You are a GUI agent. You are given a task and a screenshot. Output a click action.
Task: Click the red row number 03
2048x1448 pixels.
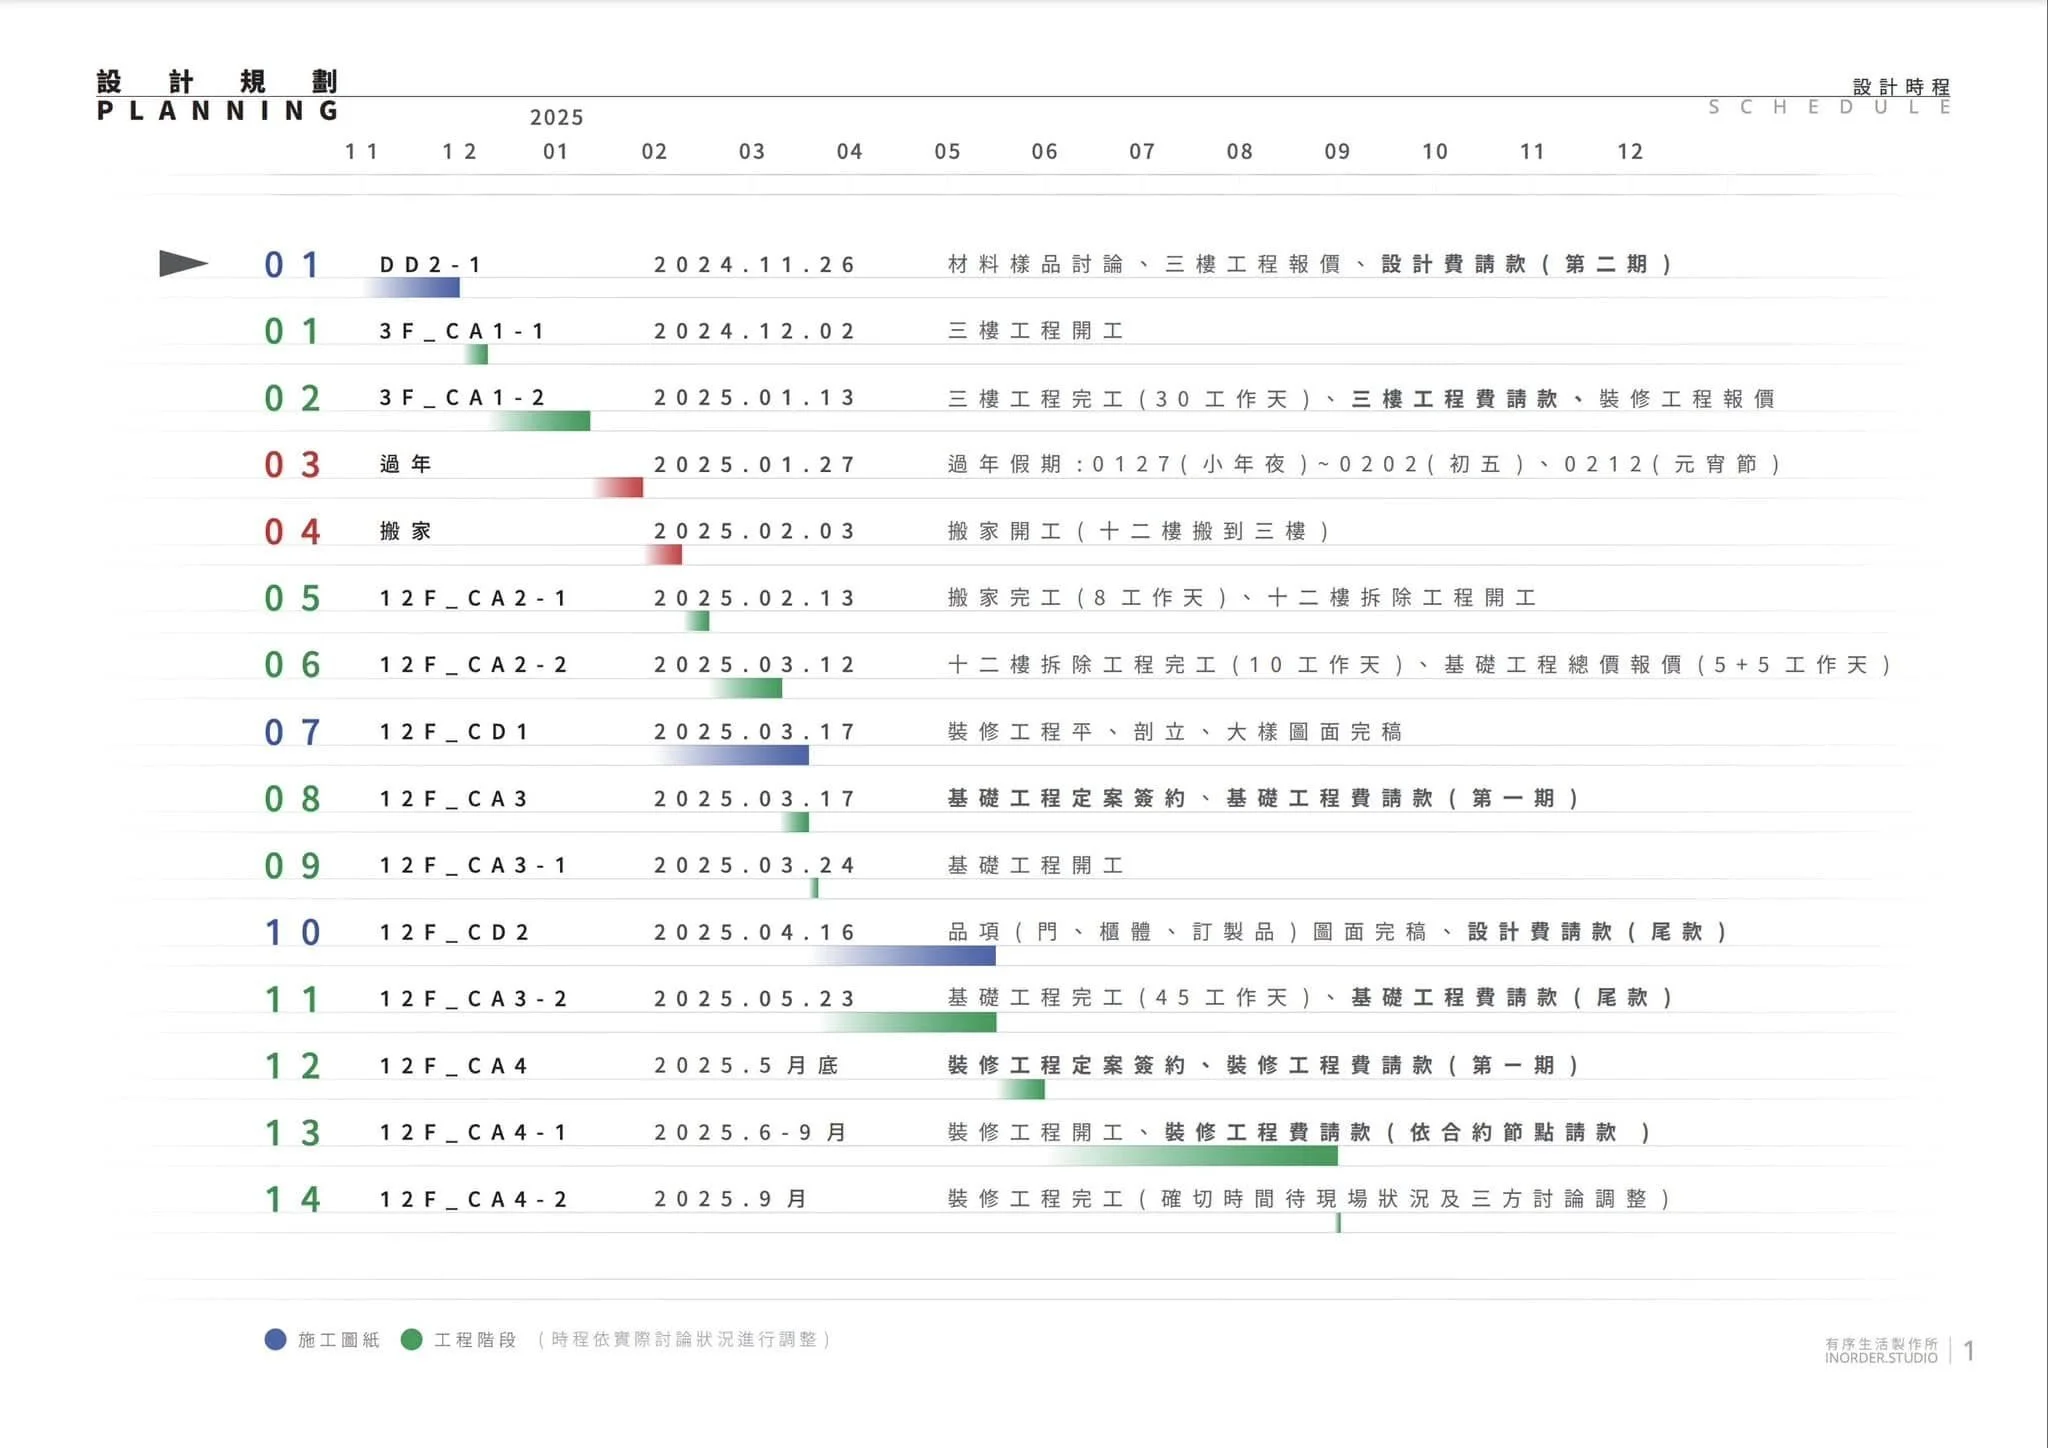click(292, 465)
